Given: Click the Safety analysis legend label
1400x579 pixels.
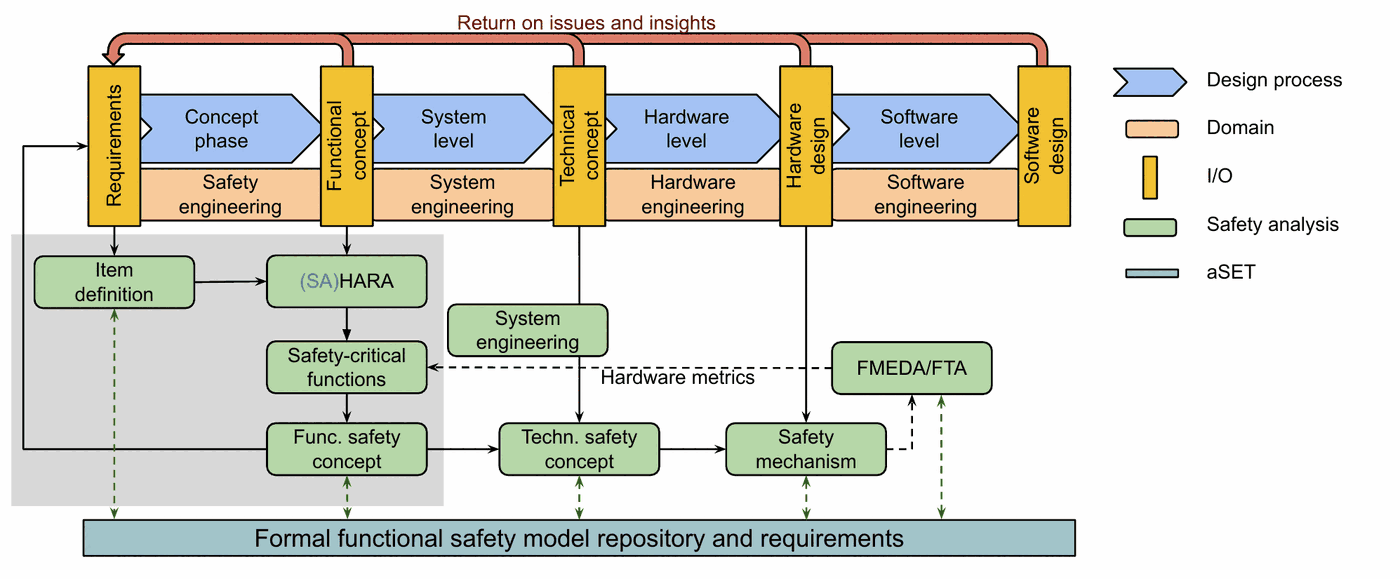Looking at the screenshot, I should click(1273, 225).
